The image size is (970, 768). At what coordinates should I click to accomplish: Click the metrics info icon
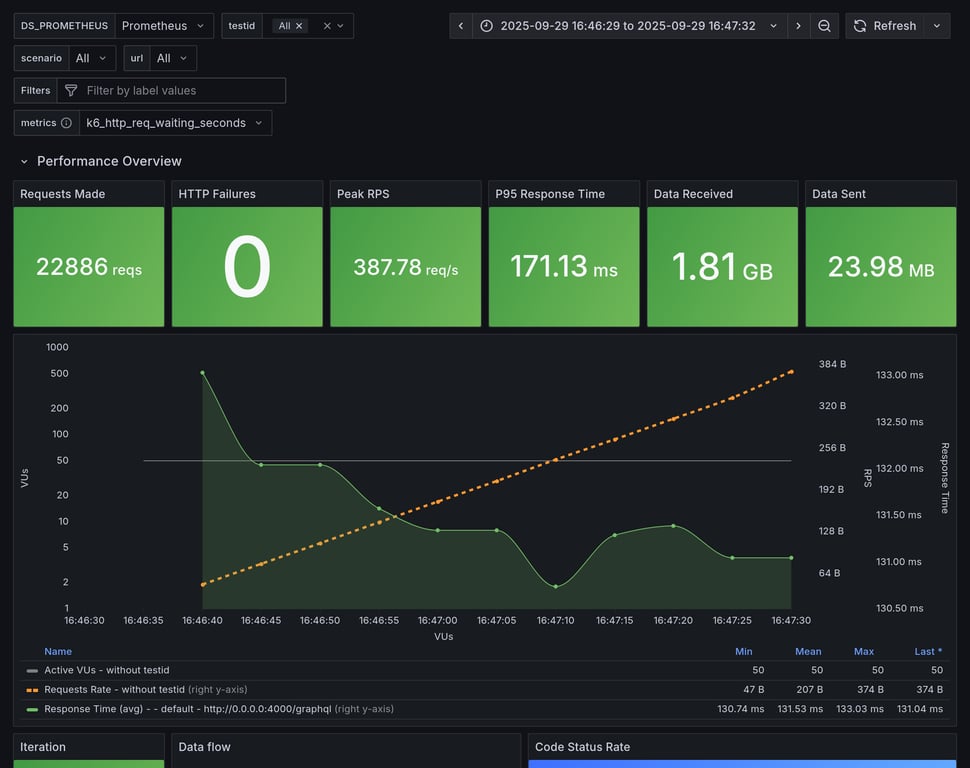coord(66,123)
